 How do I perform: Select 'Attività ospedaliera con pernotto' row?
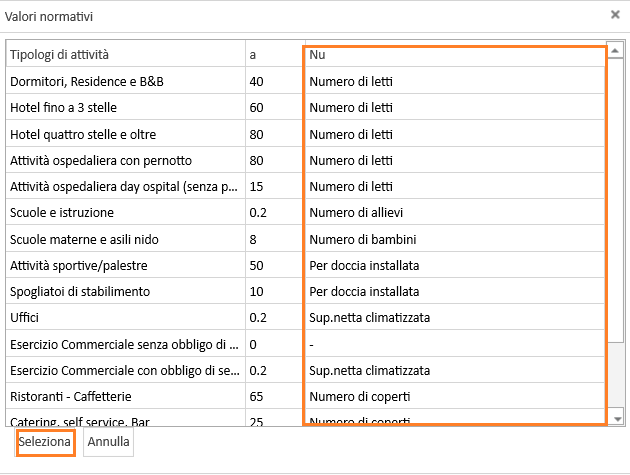tap(305, 160)
